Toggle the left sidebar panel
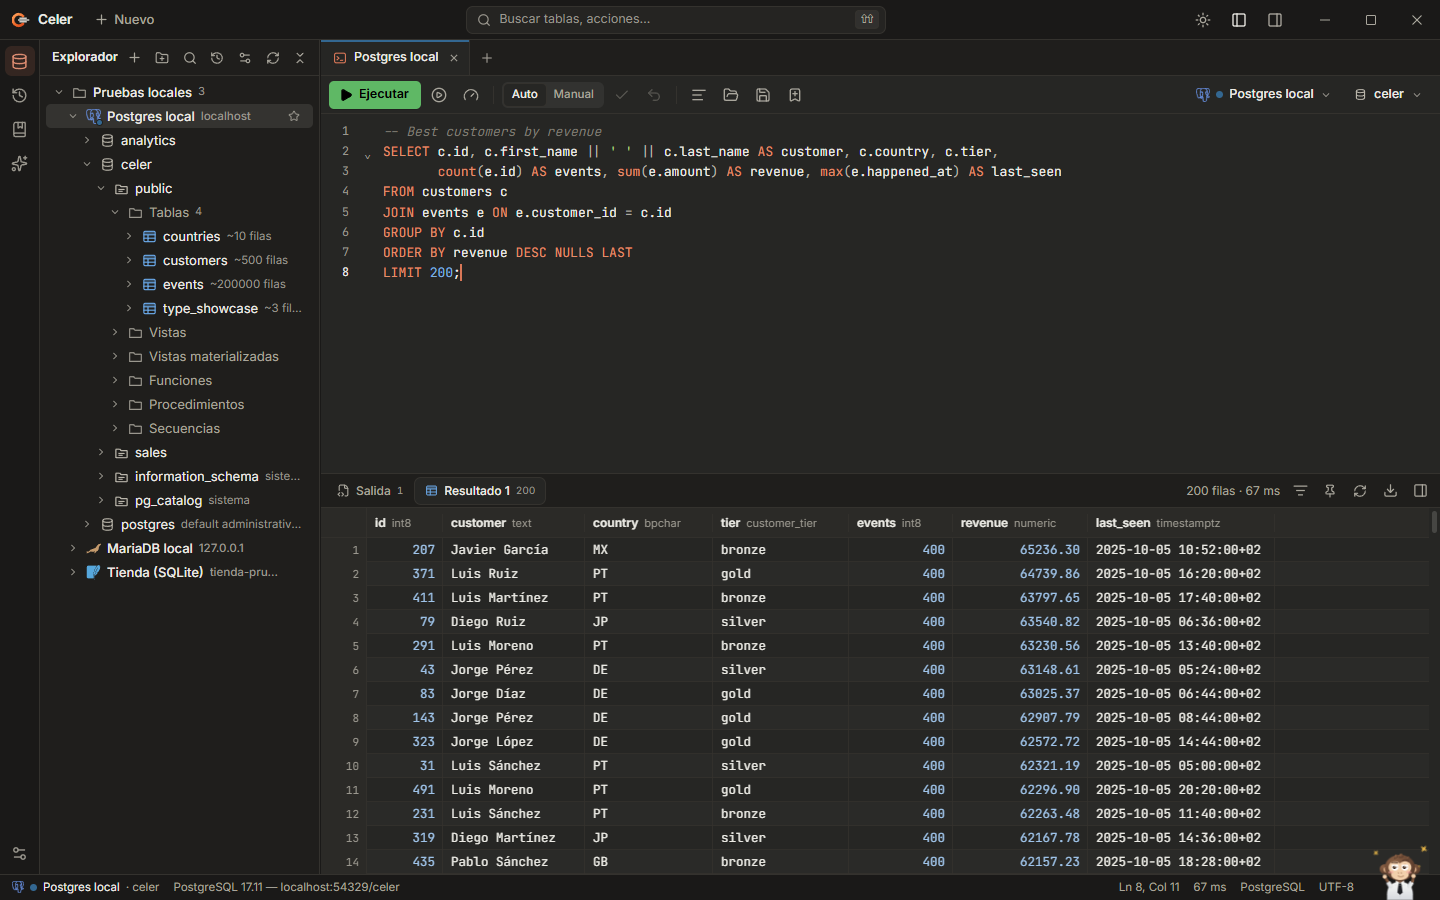1440x900 pixels. [x=1239, y=20]
